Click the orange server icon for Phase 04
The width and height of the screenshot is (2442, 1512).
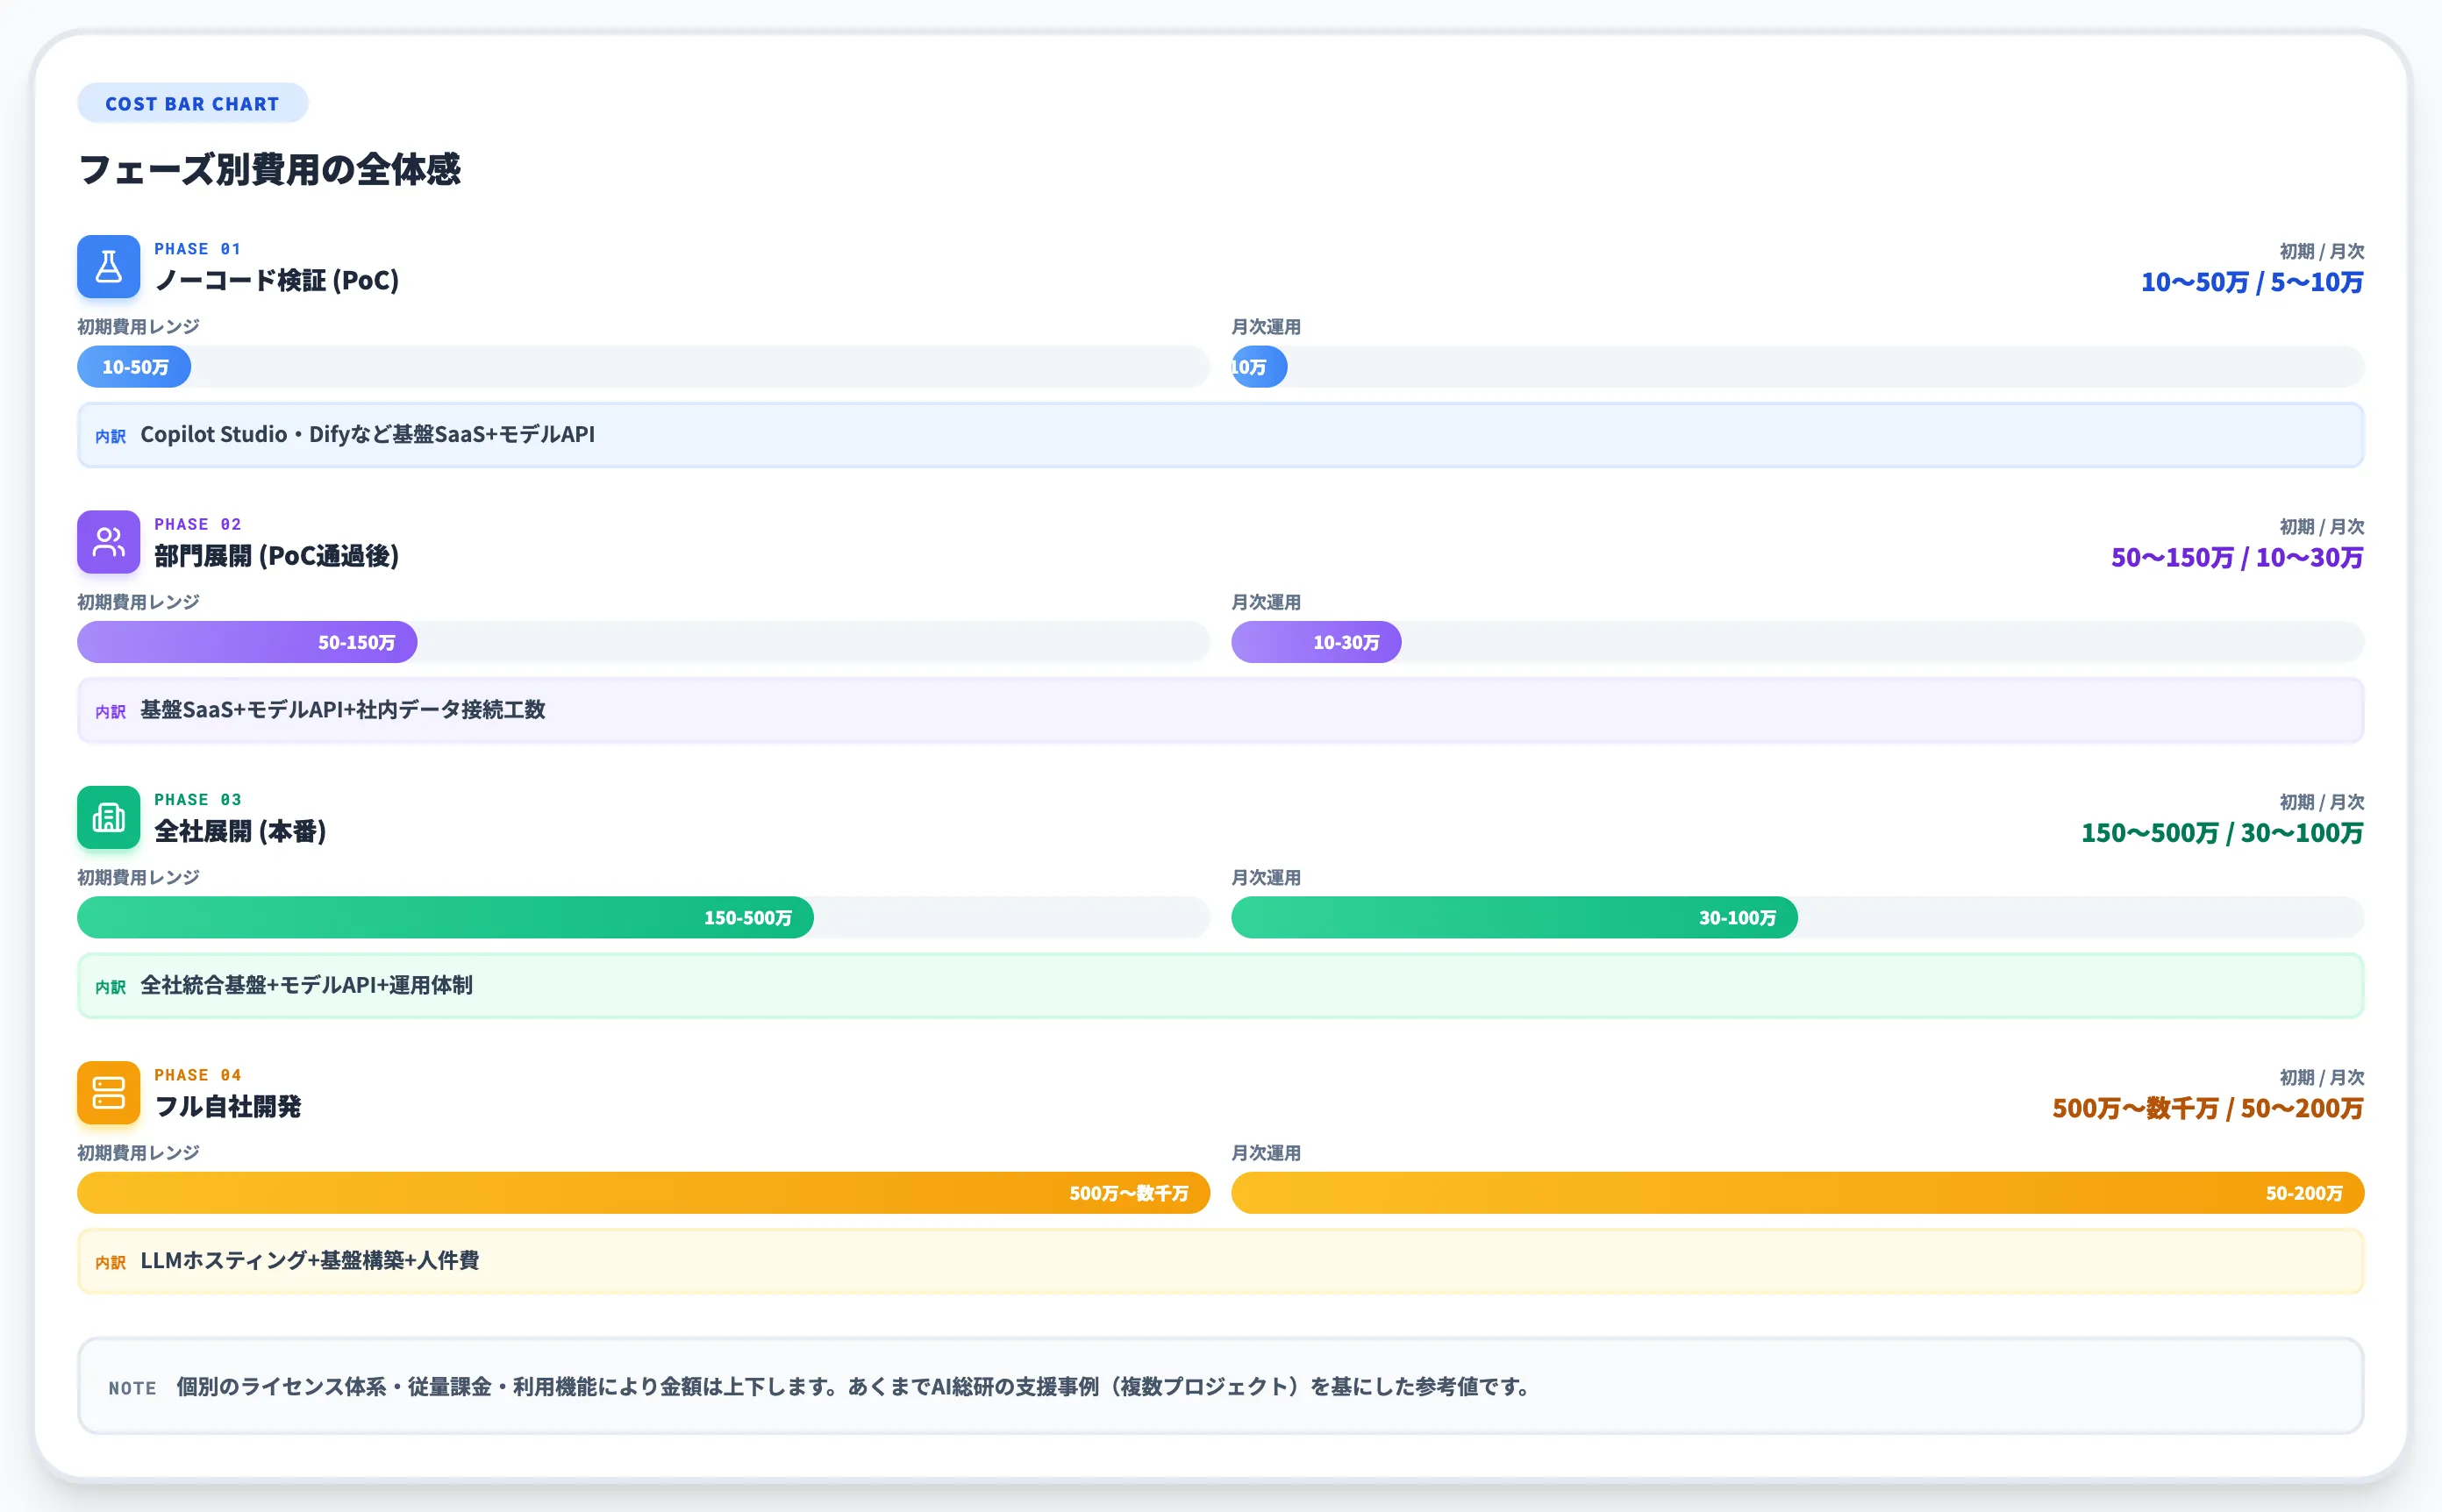(x=108, y=1093)
